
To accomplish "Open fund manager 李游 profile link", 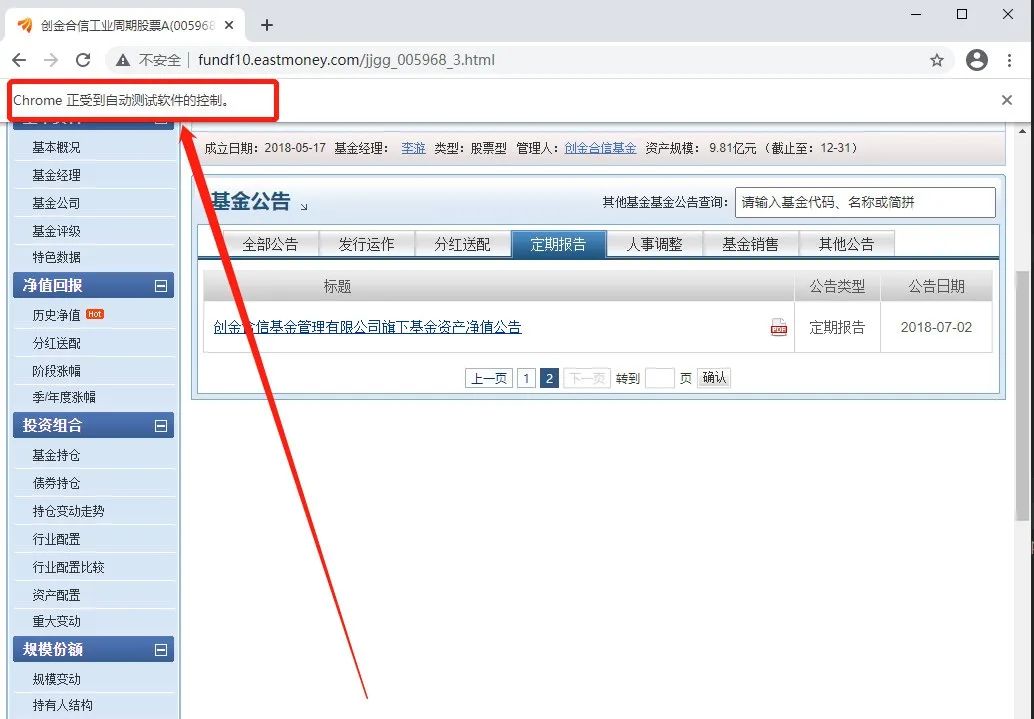I will pyautogui.click(x=413, y=146).
